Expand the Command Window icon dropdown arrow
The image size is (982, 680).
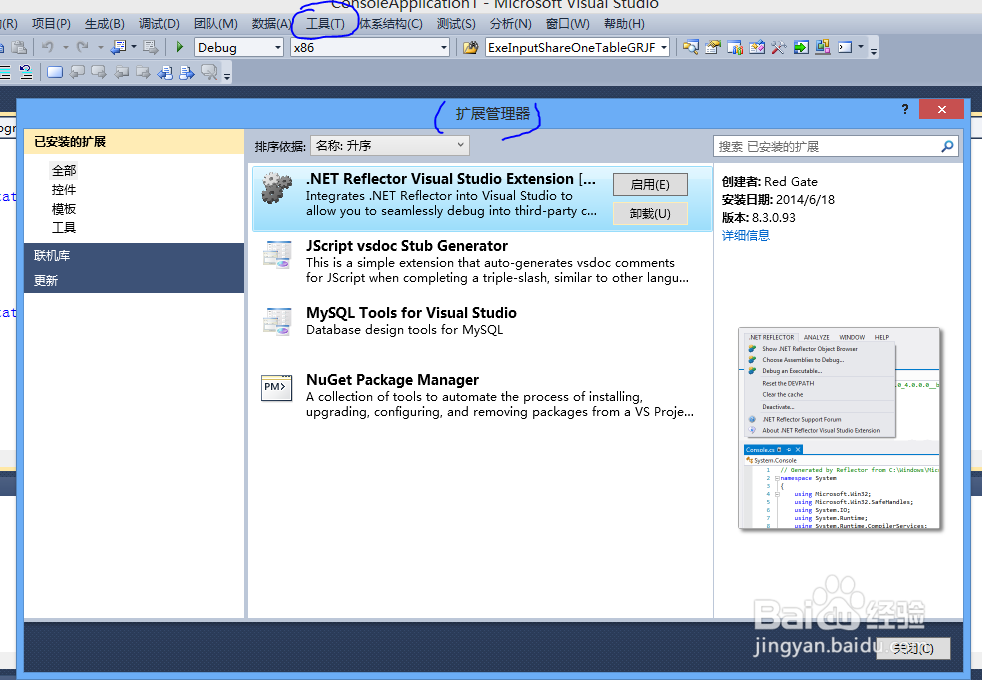(861, 47)
